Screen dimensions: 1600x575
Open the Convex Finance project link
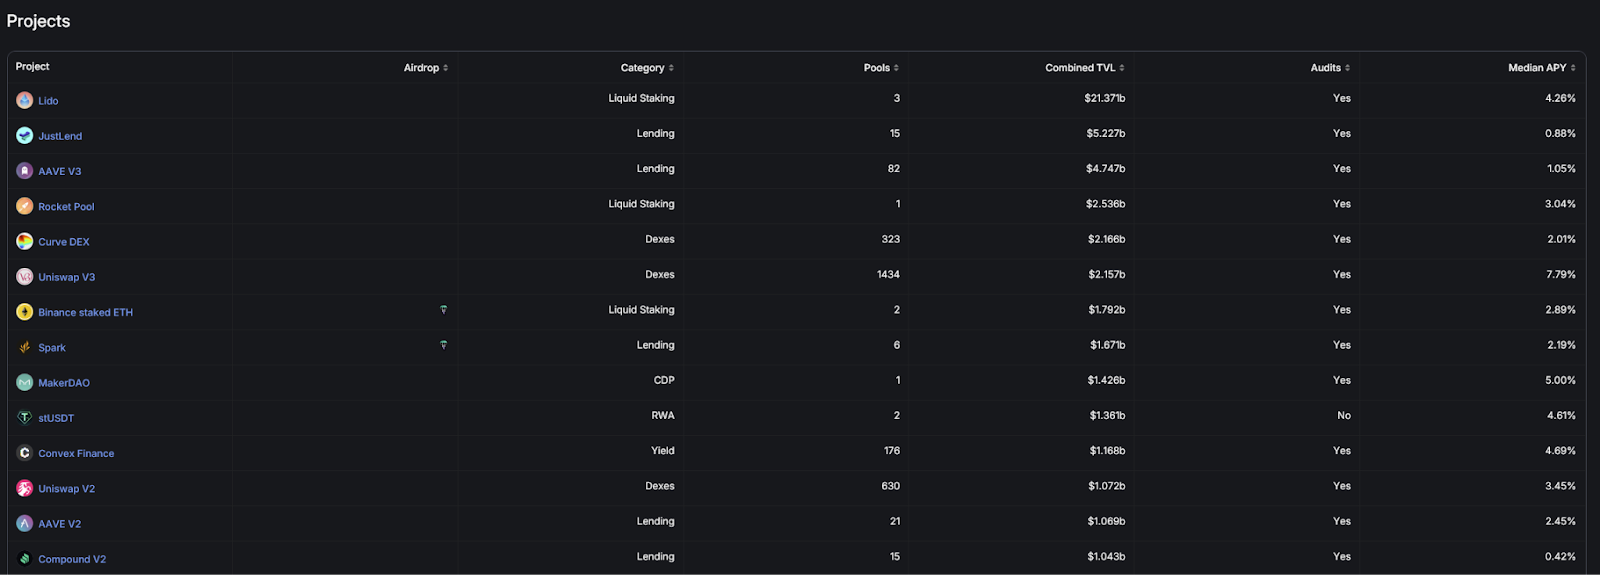coord(76,453)
